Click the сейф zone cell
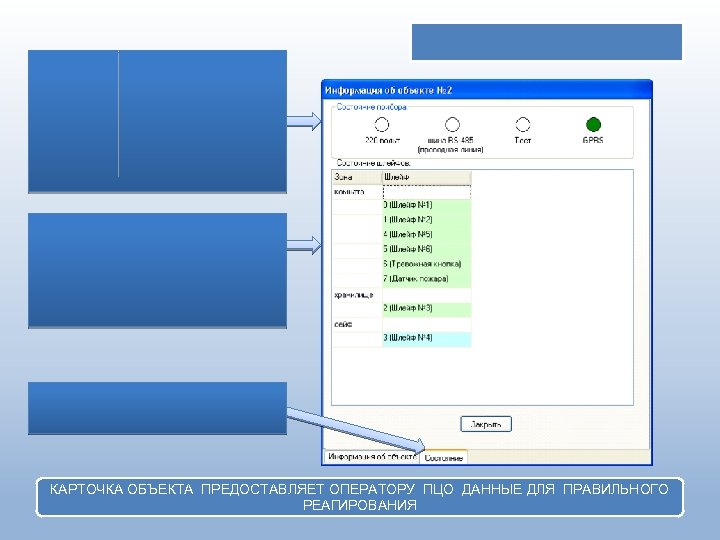Image resolution: width=720 pixels, height=540 pixels. pyautogui.click(x=357, y=325)
